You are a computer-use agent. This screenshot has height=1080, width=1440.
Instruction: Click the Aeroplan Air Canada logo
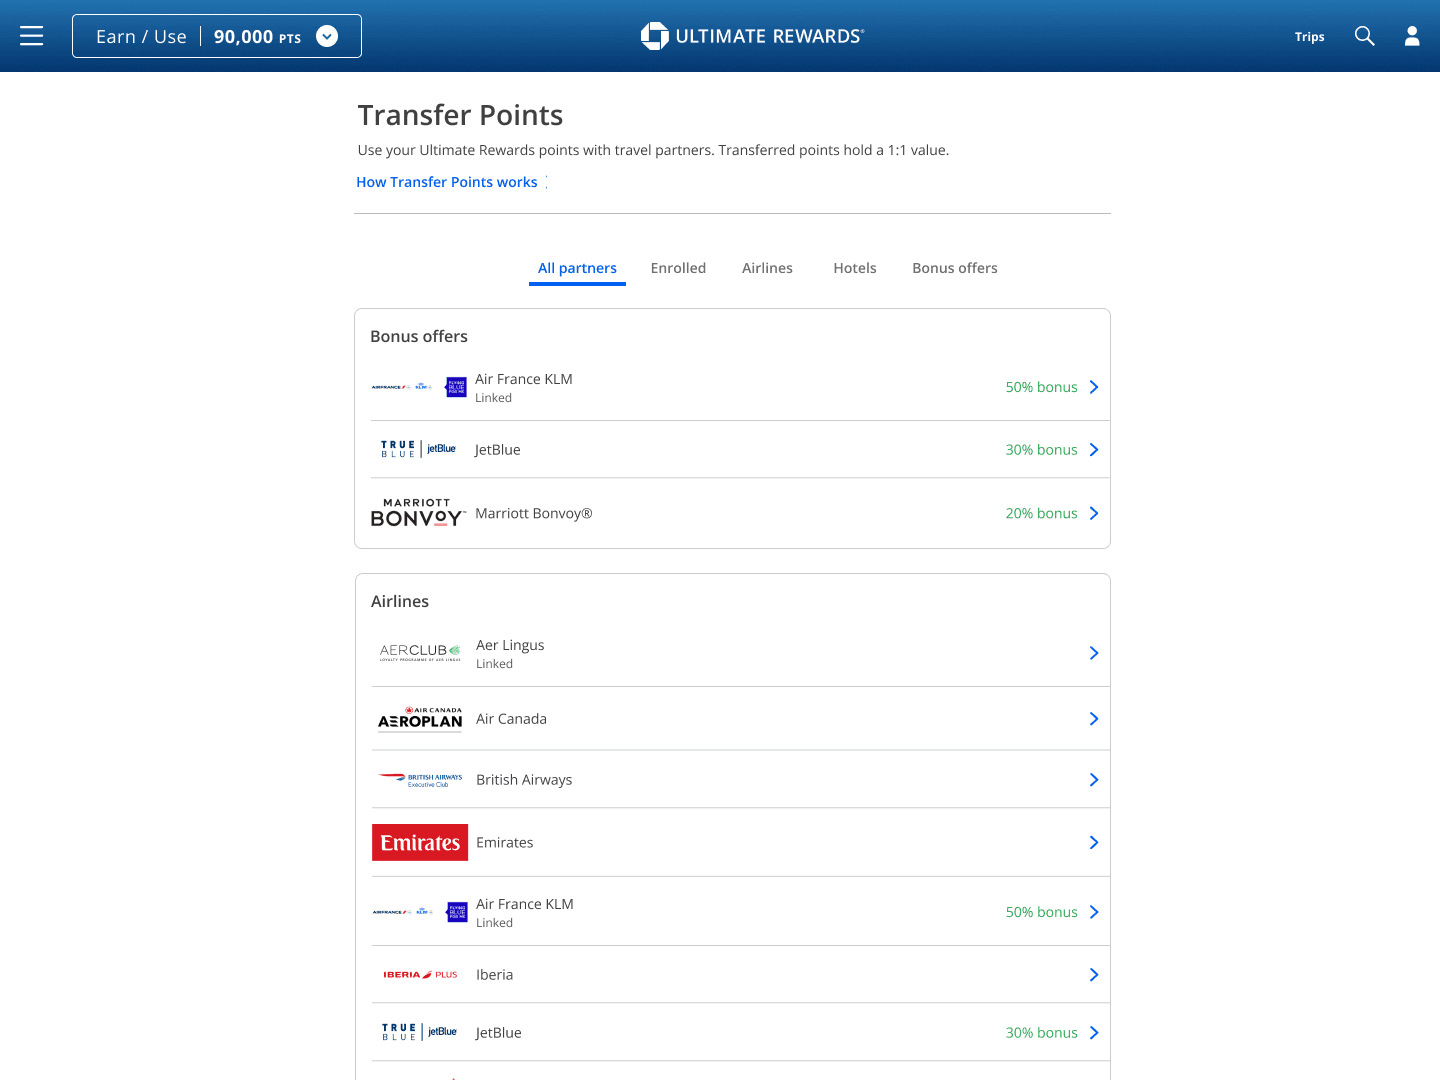tap(420, 718)
